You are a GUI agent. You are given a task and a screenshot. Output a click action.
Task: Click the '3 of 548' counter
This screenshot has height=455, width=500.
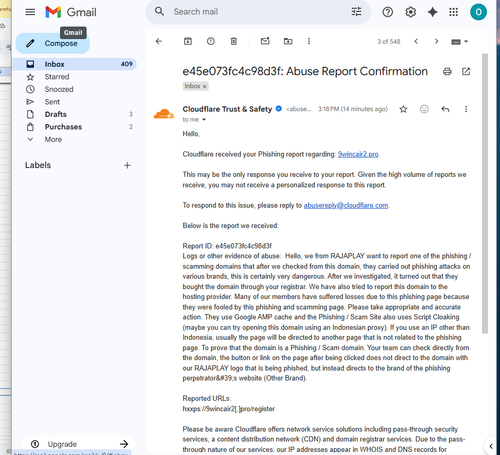[x=389, y=42]
